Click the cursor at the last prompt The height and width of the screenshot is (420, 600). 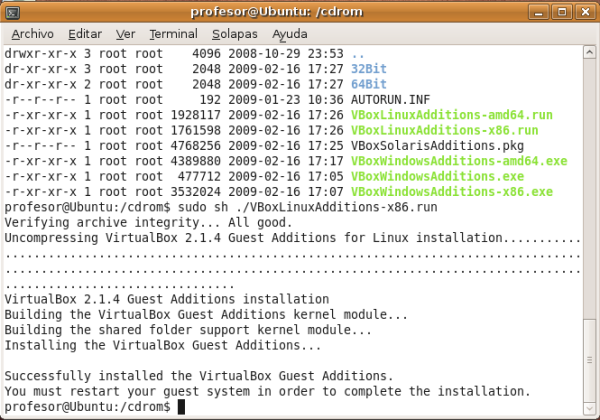tap(181, 407)
